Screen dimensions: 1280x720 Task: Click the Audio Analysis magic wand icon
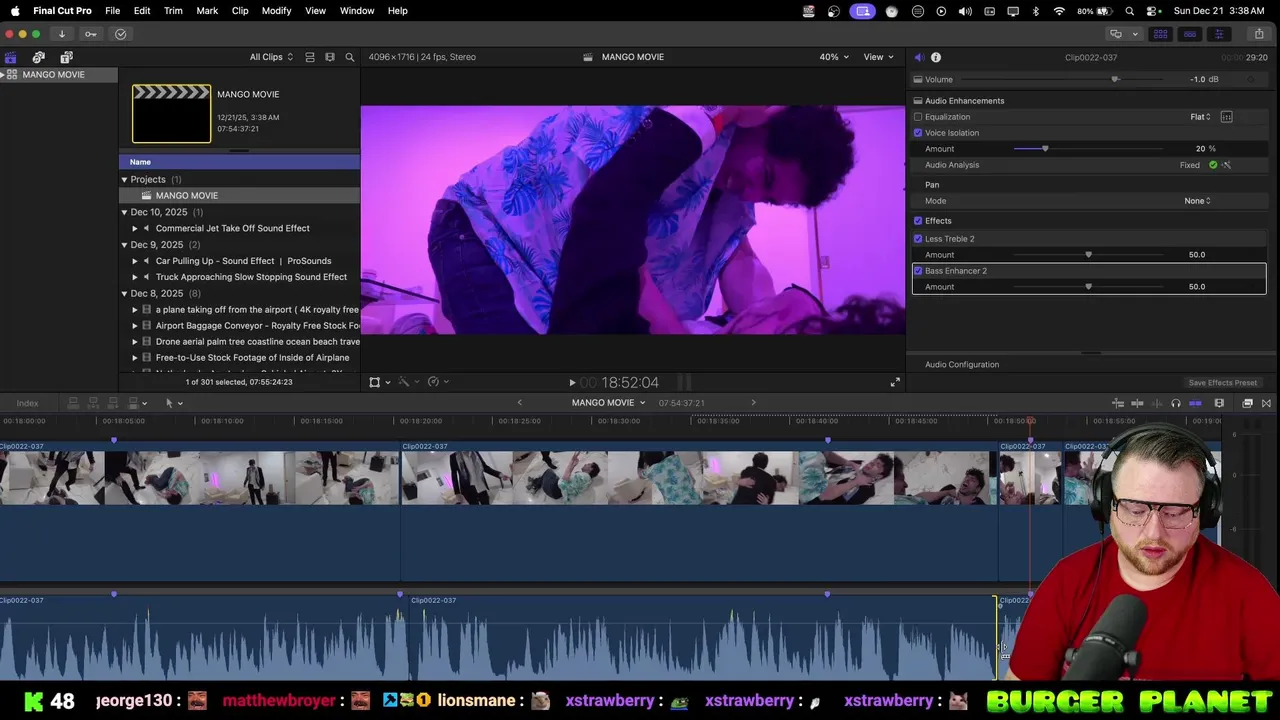tap(1227, 165)
